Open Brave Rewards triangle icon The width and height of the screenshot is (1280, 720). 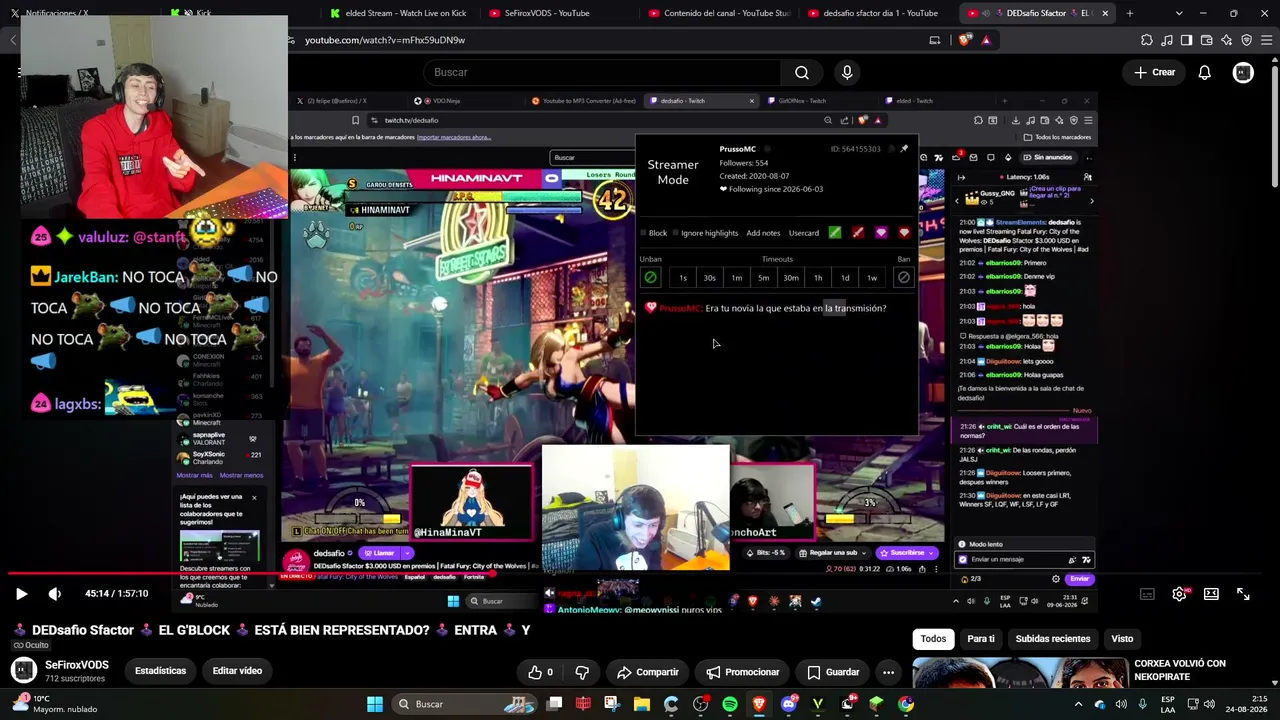click(x=986, y=40)
